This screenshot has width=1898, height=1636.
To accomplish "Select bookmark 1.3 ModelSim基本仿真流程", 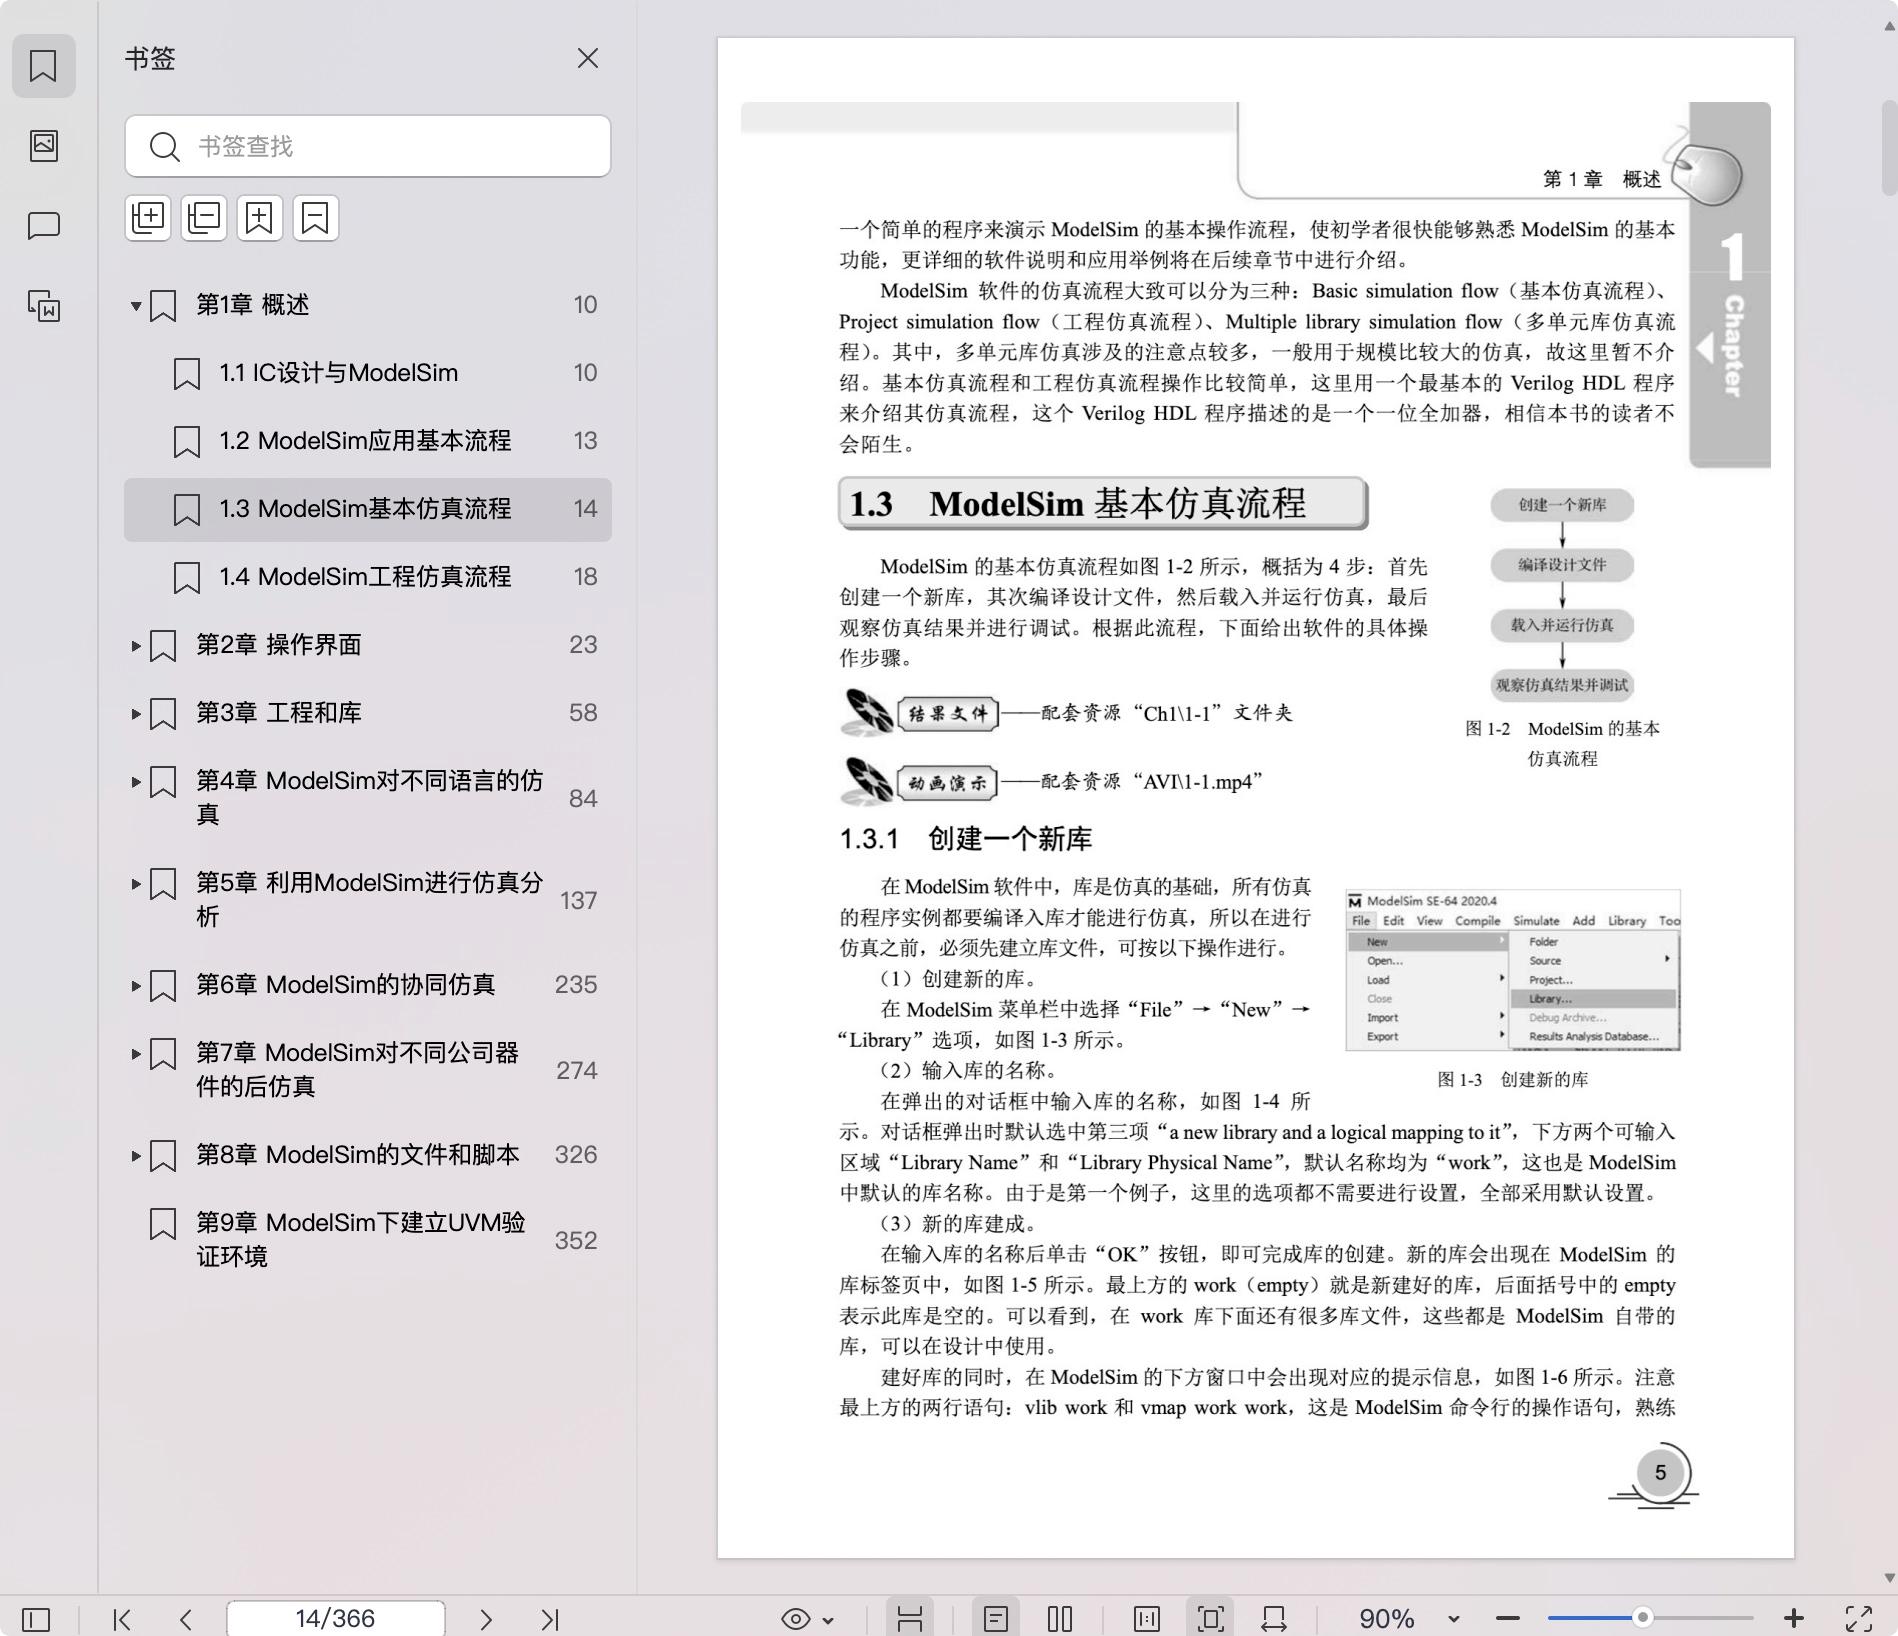I will click(x=368, y=509).
